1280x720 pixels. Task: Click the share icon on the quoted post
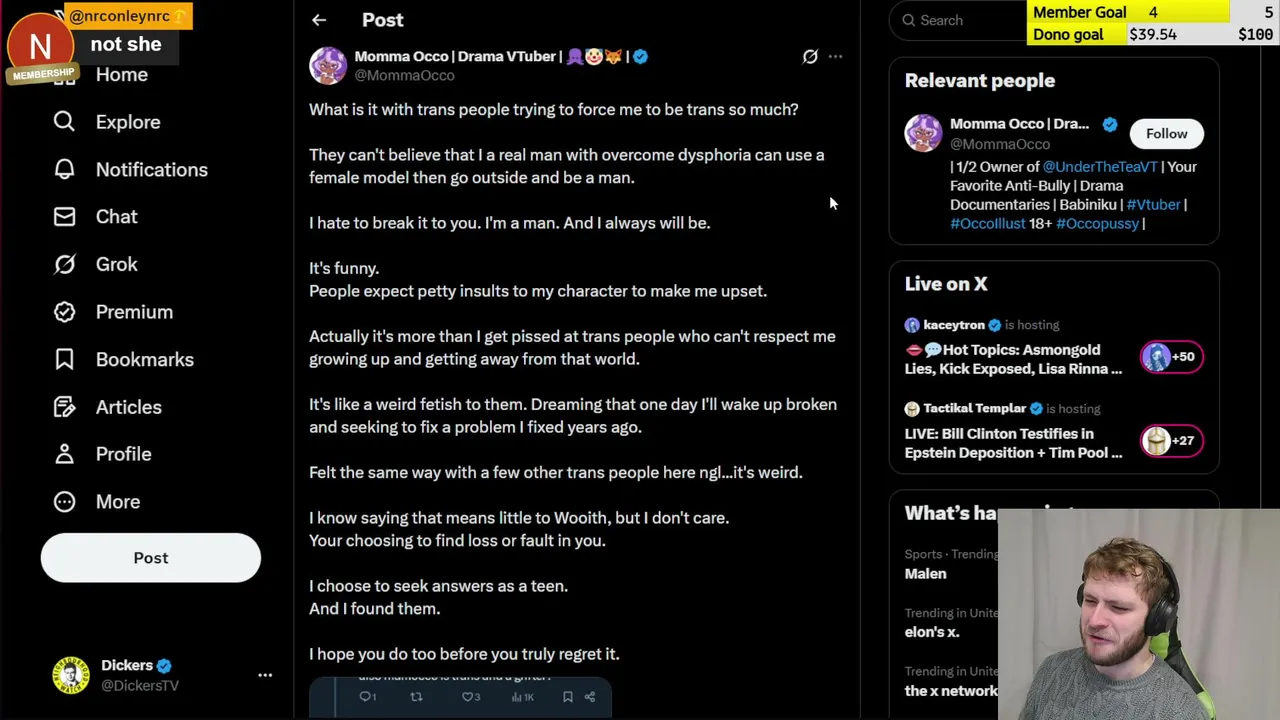tap(590, 697)
